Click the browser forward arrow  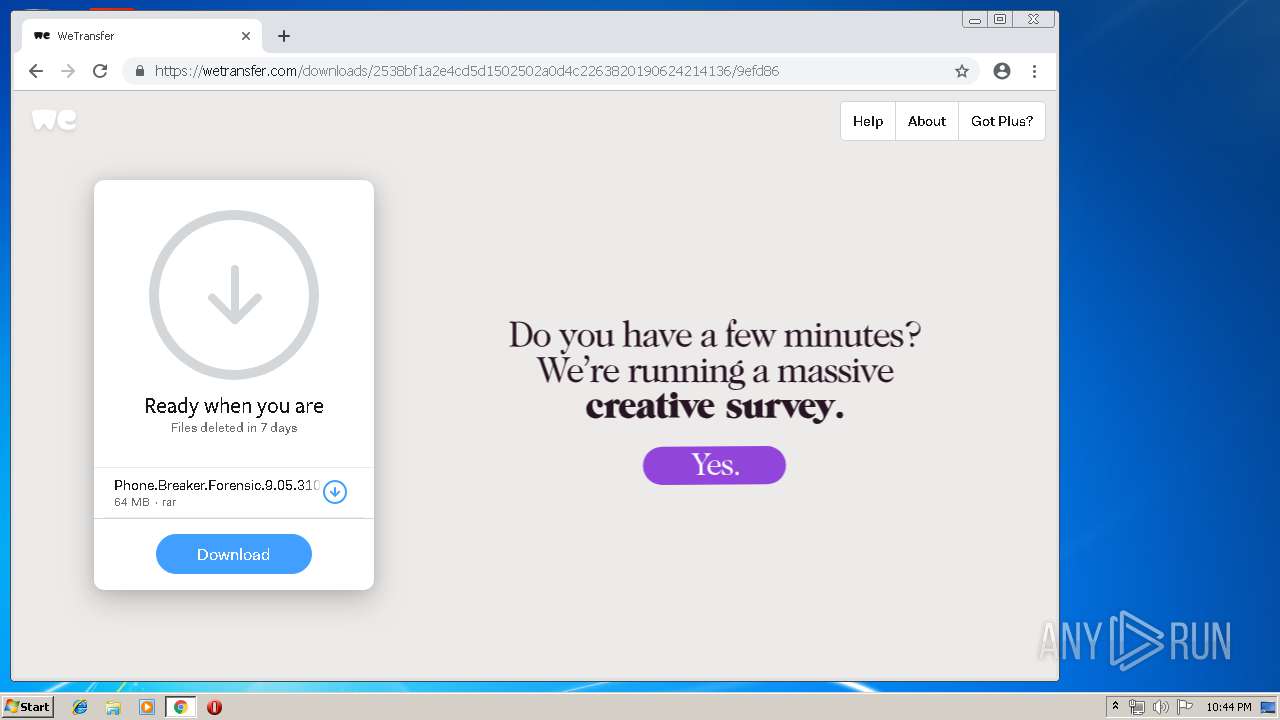pyautogui.click(x=68, y=71)
